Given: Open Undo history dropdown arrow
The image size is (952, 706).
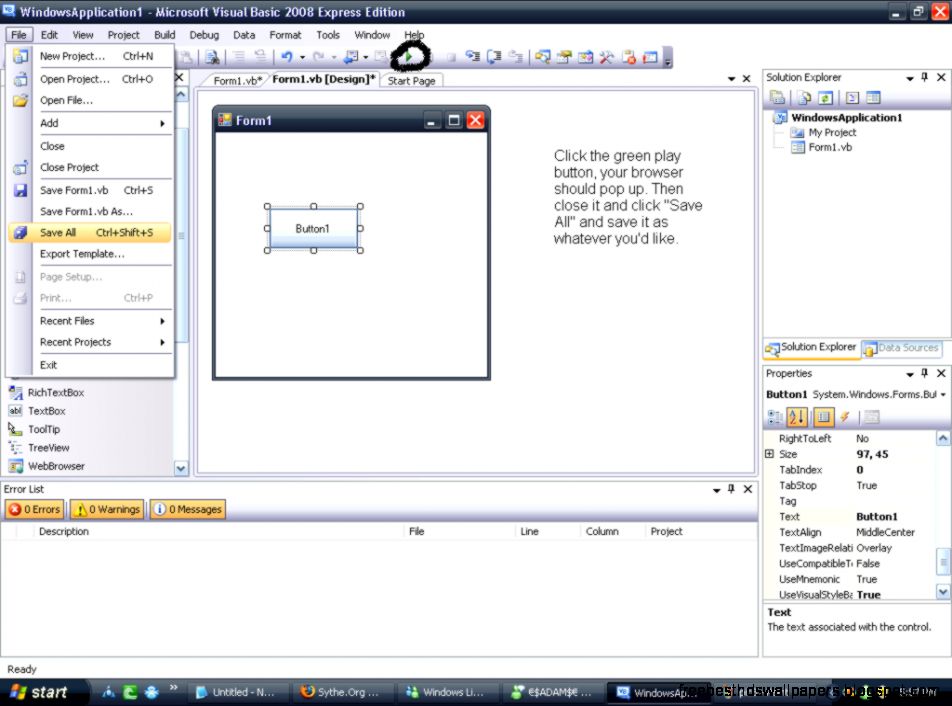Looking at the screenshot, I should [x=302, y=58].
